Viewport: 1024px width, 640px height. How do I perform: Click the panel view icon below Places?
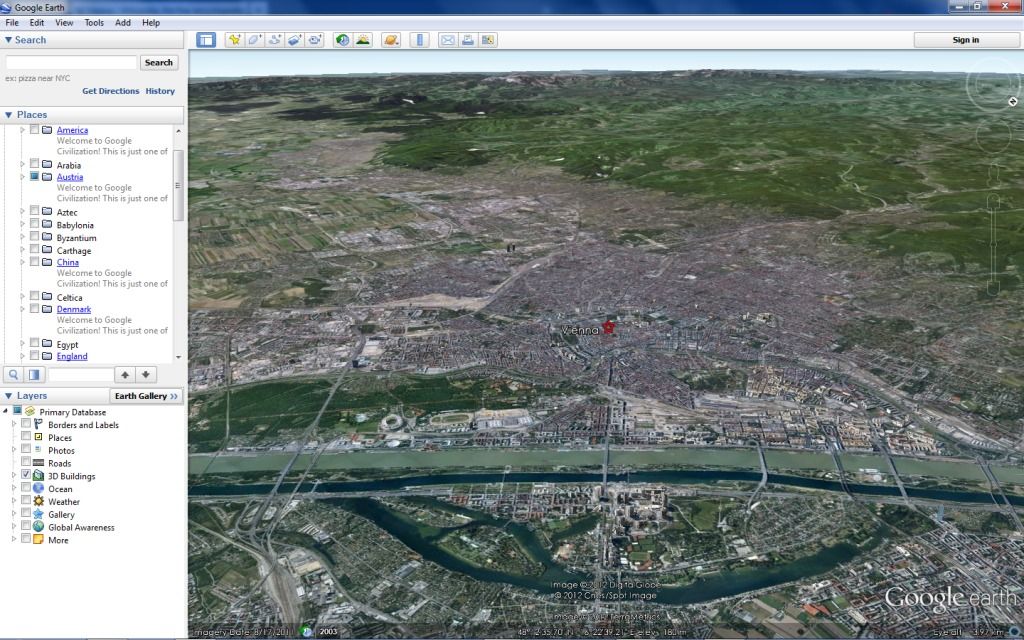pos(34,375)
